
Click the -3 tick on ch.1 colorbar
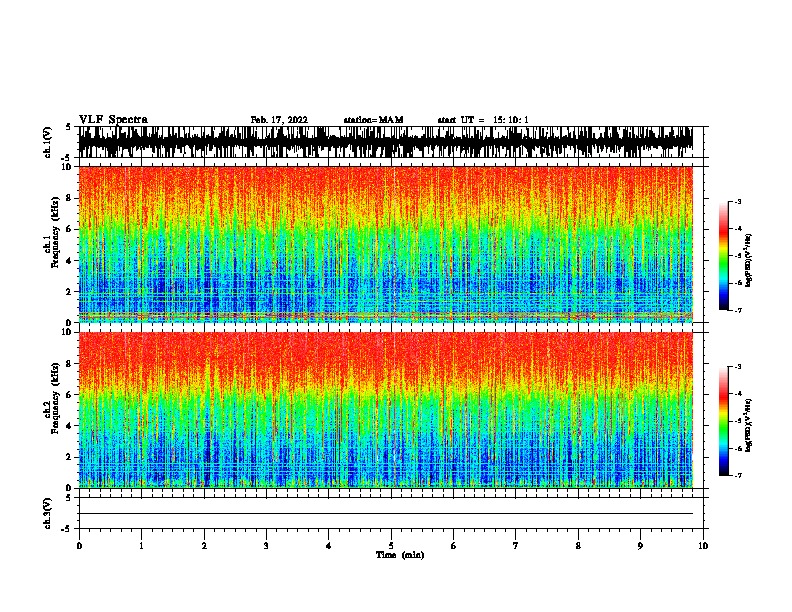(x=737, y=201)
